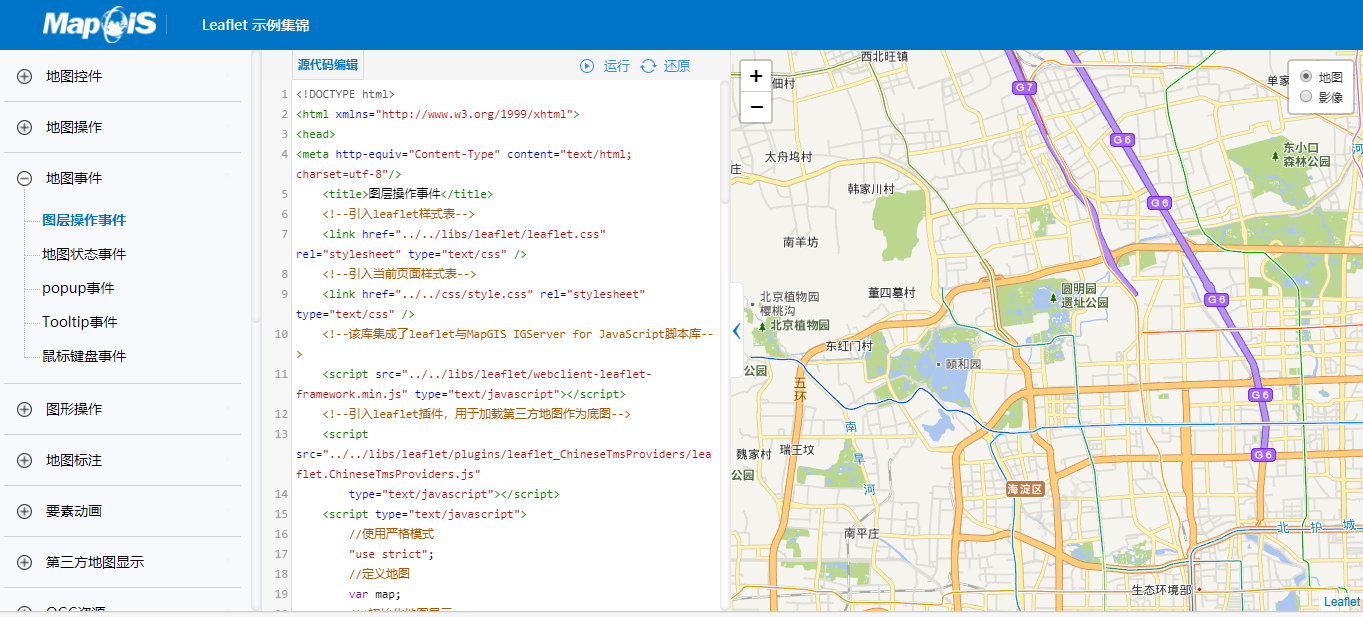
Task: Click the G7 highway shield marker
Action: point(1024,88)
